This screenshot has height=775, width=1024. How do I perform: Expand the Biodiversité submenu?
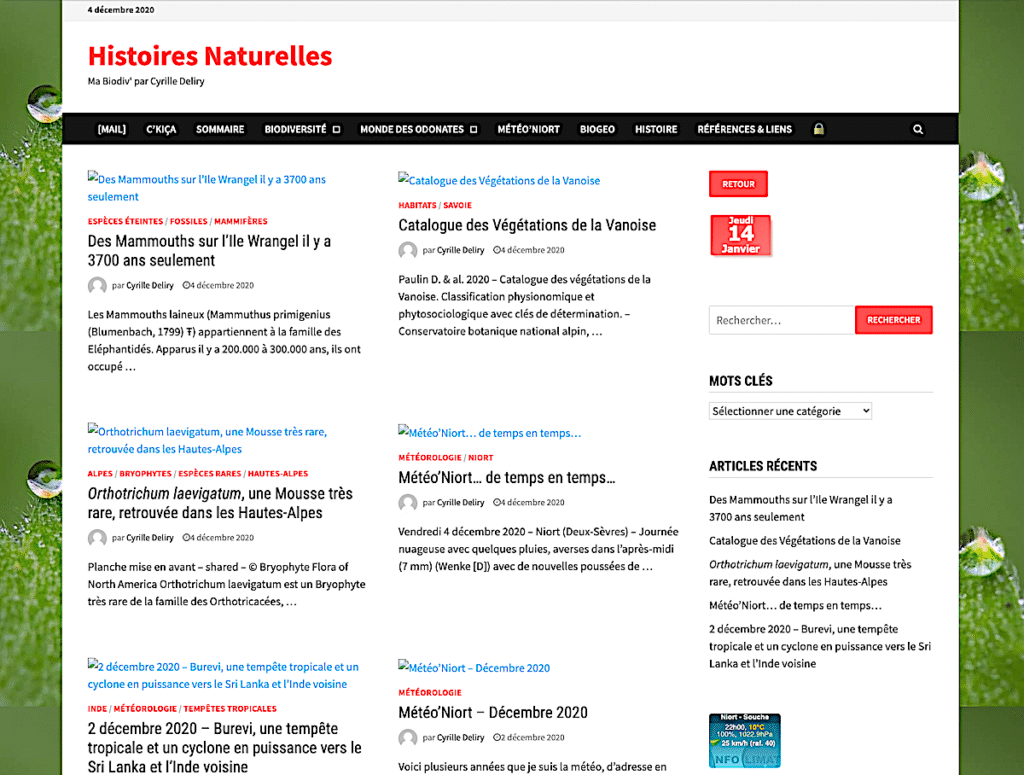click(x=336, y=129)
